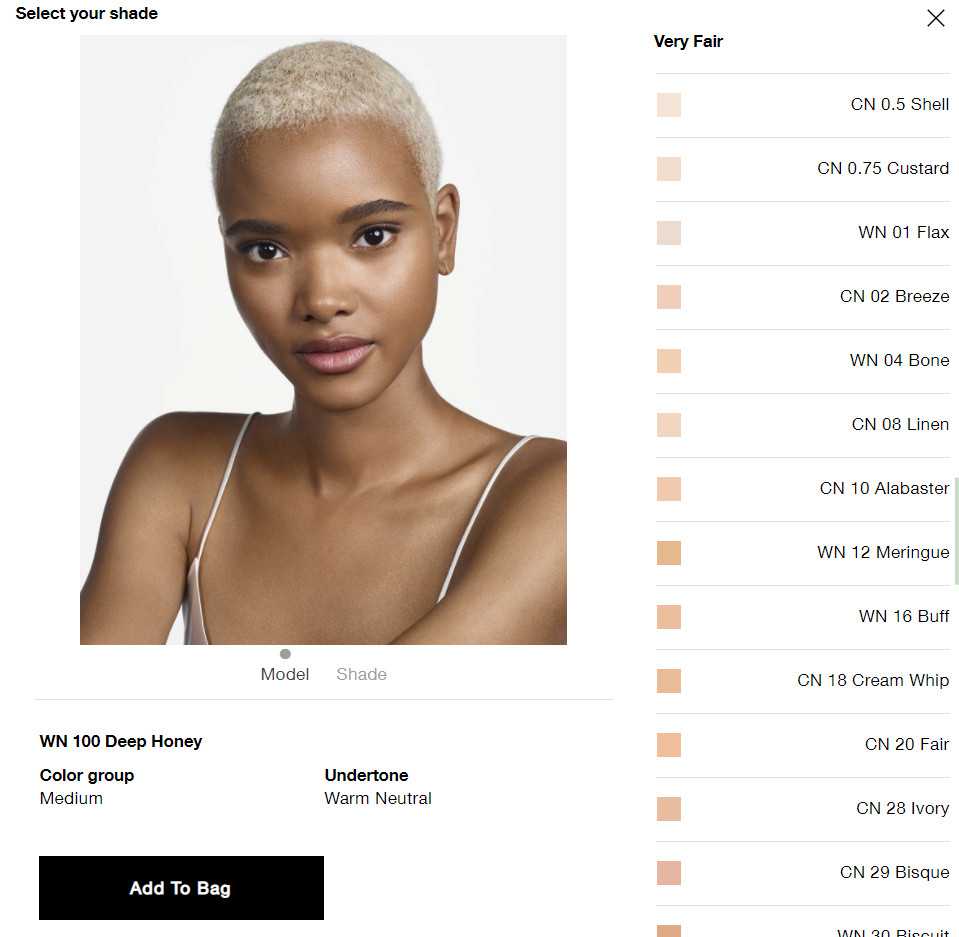The width and height of the screenshot is (959, 937).
Task: Choose the CN 0.75 Custard swatch
Action: [668, 169]
